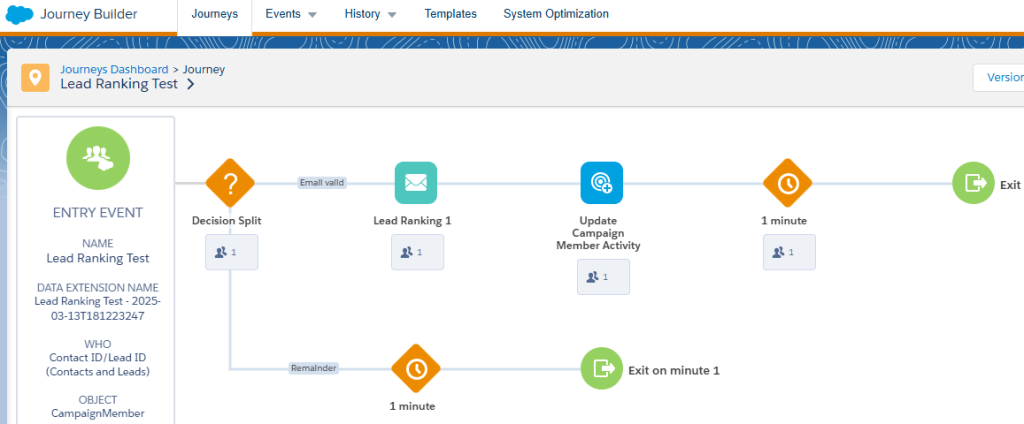Click the Email valid path label
The height and width of the screenshot is (424, 1024).
point(321,183)
